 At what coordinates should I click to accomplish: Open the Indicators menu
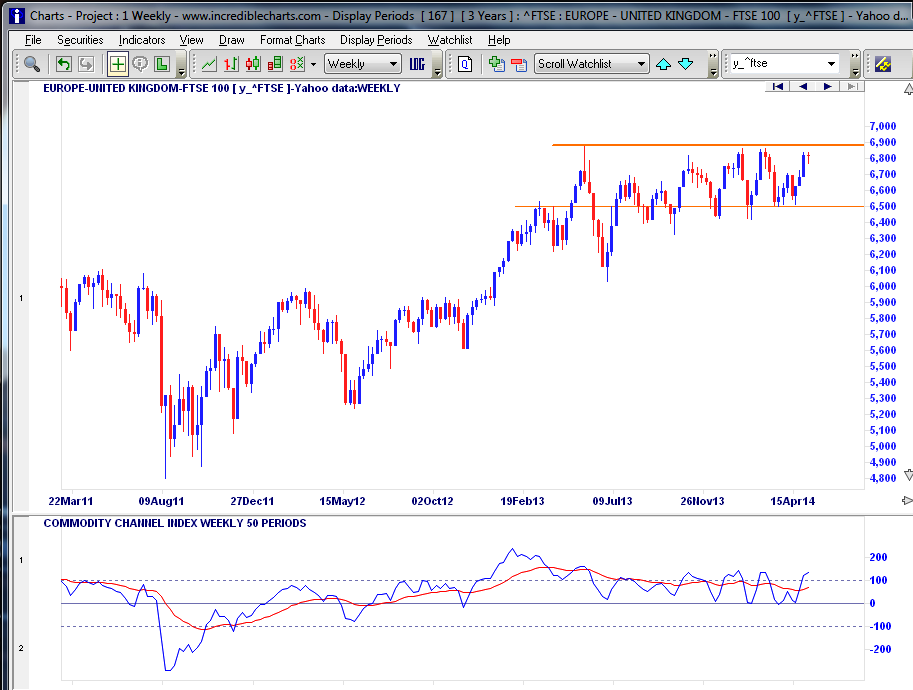[x=142, y=40]
